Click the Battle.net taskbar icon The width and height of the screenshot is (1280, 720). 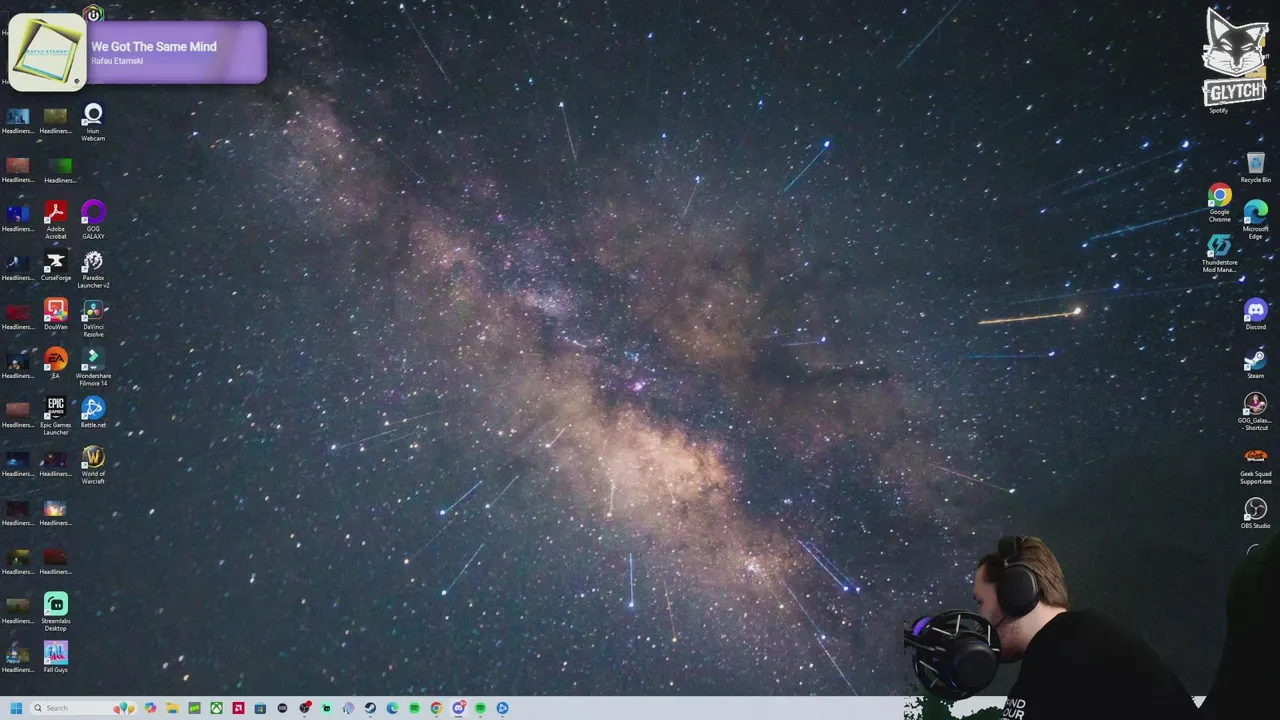(502, 708)
